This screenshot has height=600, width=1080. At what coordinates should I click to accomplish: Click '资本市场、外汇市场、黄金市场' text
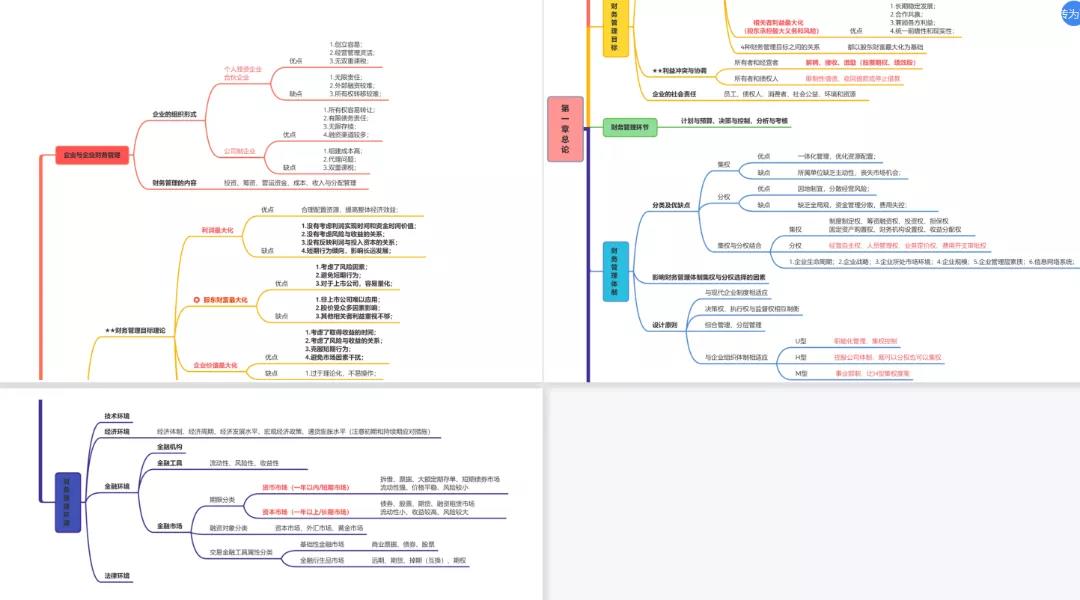coord(319,528)
